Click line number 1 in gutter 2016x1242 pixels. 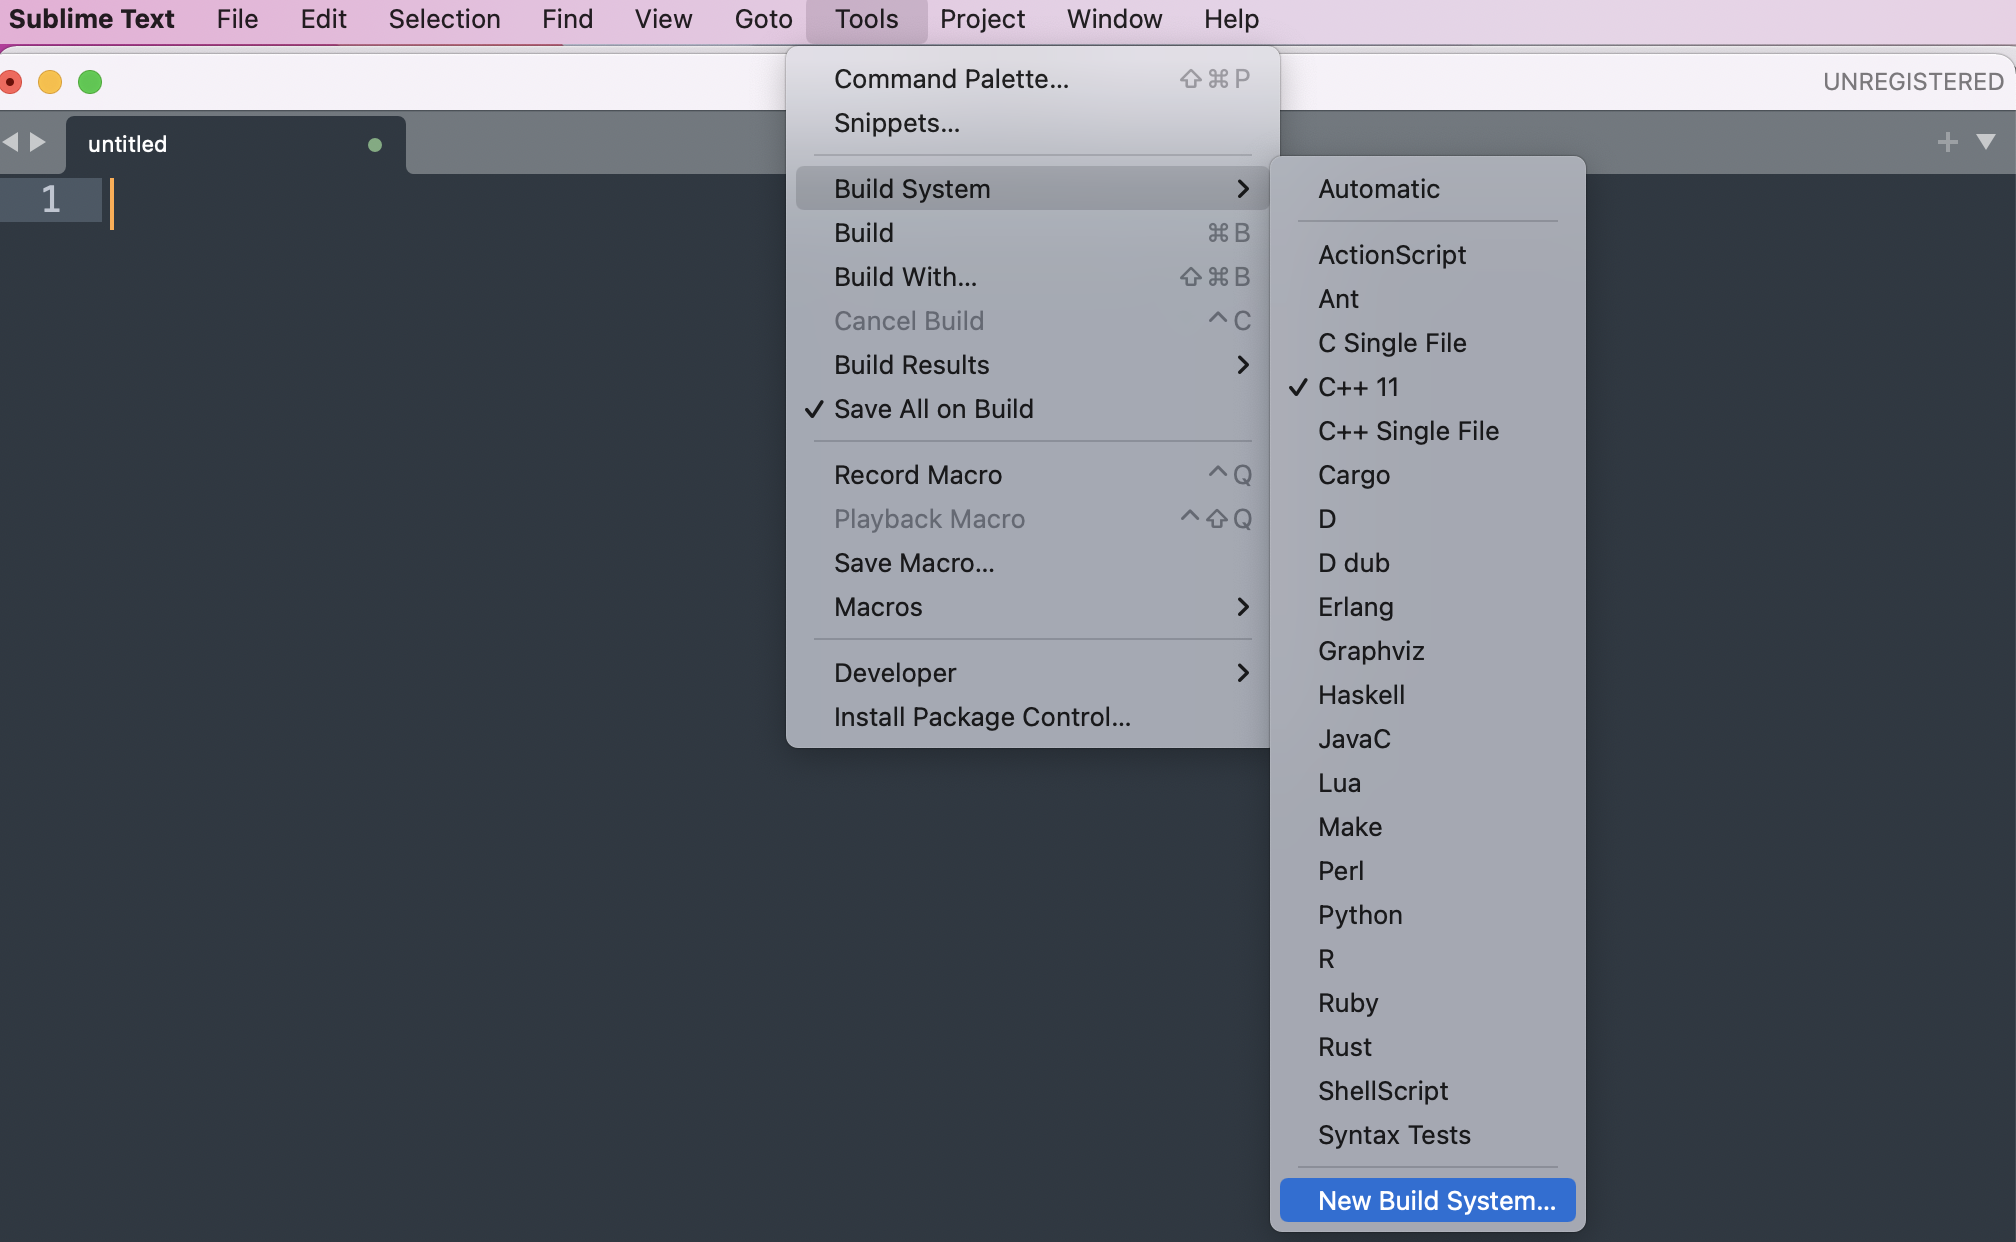(x=51, y=200)
